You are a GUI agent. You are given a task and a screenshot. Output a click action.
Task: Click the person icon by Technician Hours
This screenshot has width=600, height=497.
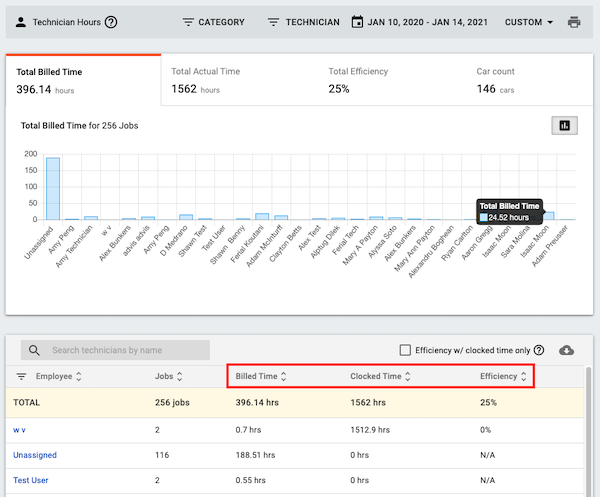(x=21, y=22)
